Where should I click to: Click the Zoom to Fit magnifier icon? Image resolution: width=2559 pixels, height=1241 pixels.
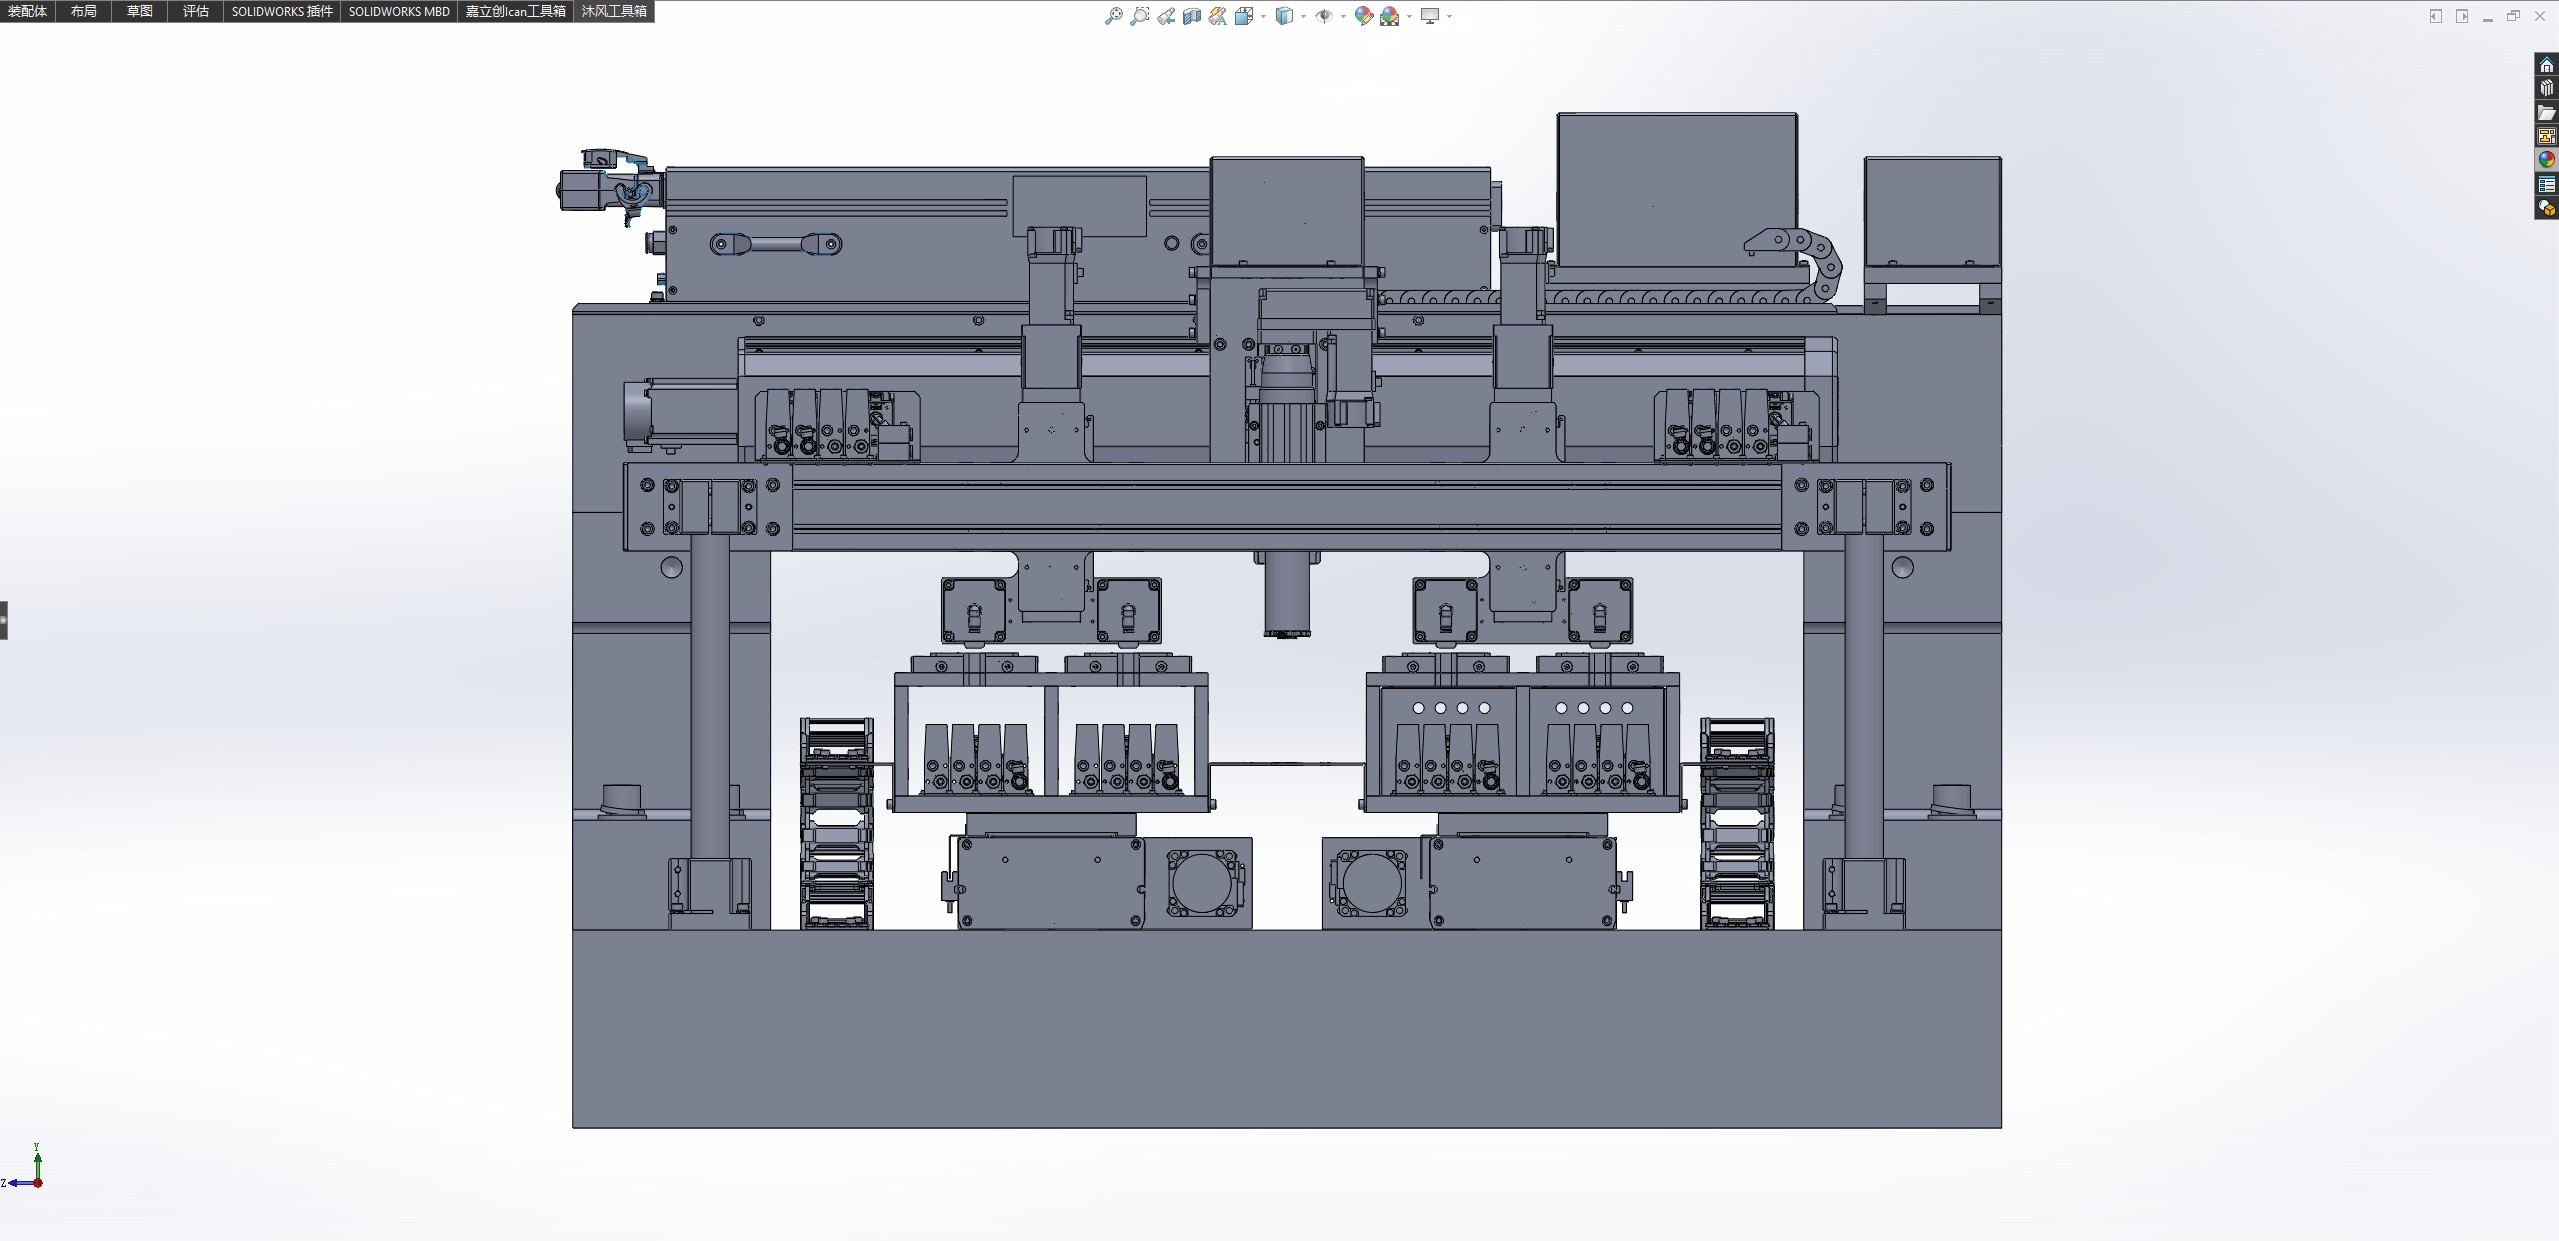tap(1113, 16)
